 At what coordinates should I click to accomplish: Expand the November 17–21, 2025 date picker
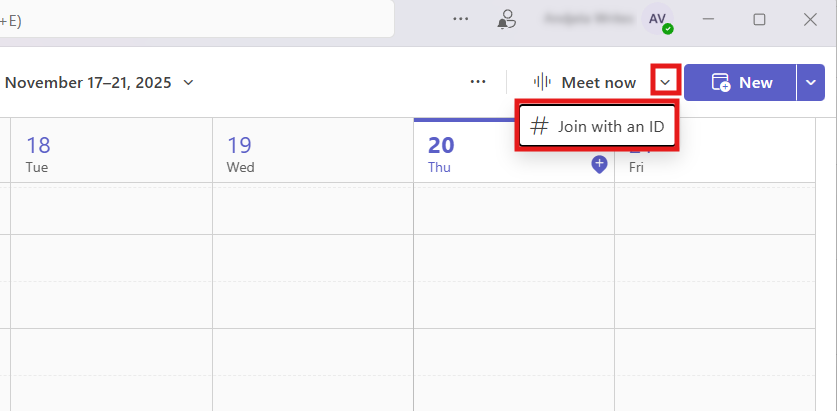188,82
